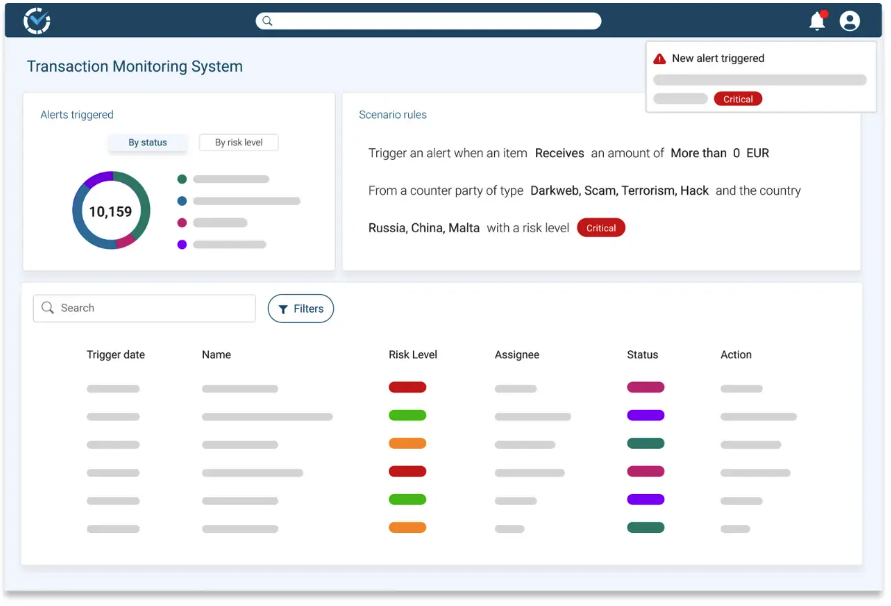Open the Receives transaction type dropdown

click(x=559, y=153)
